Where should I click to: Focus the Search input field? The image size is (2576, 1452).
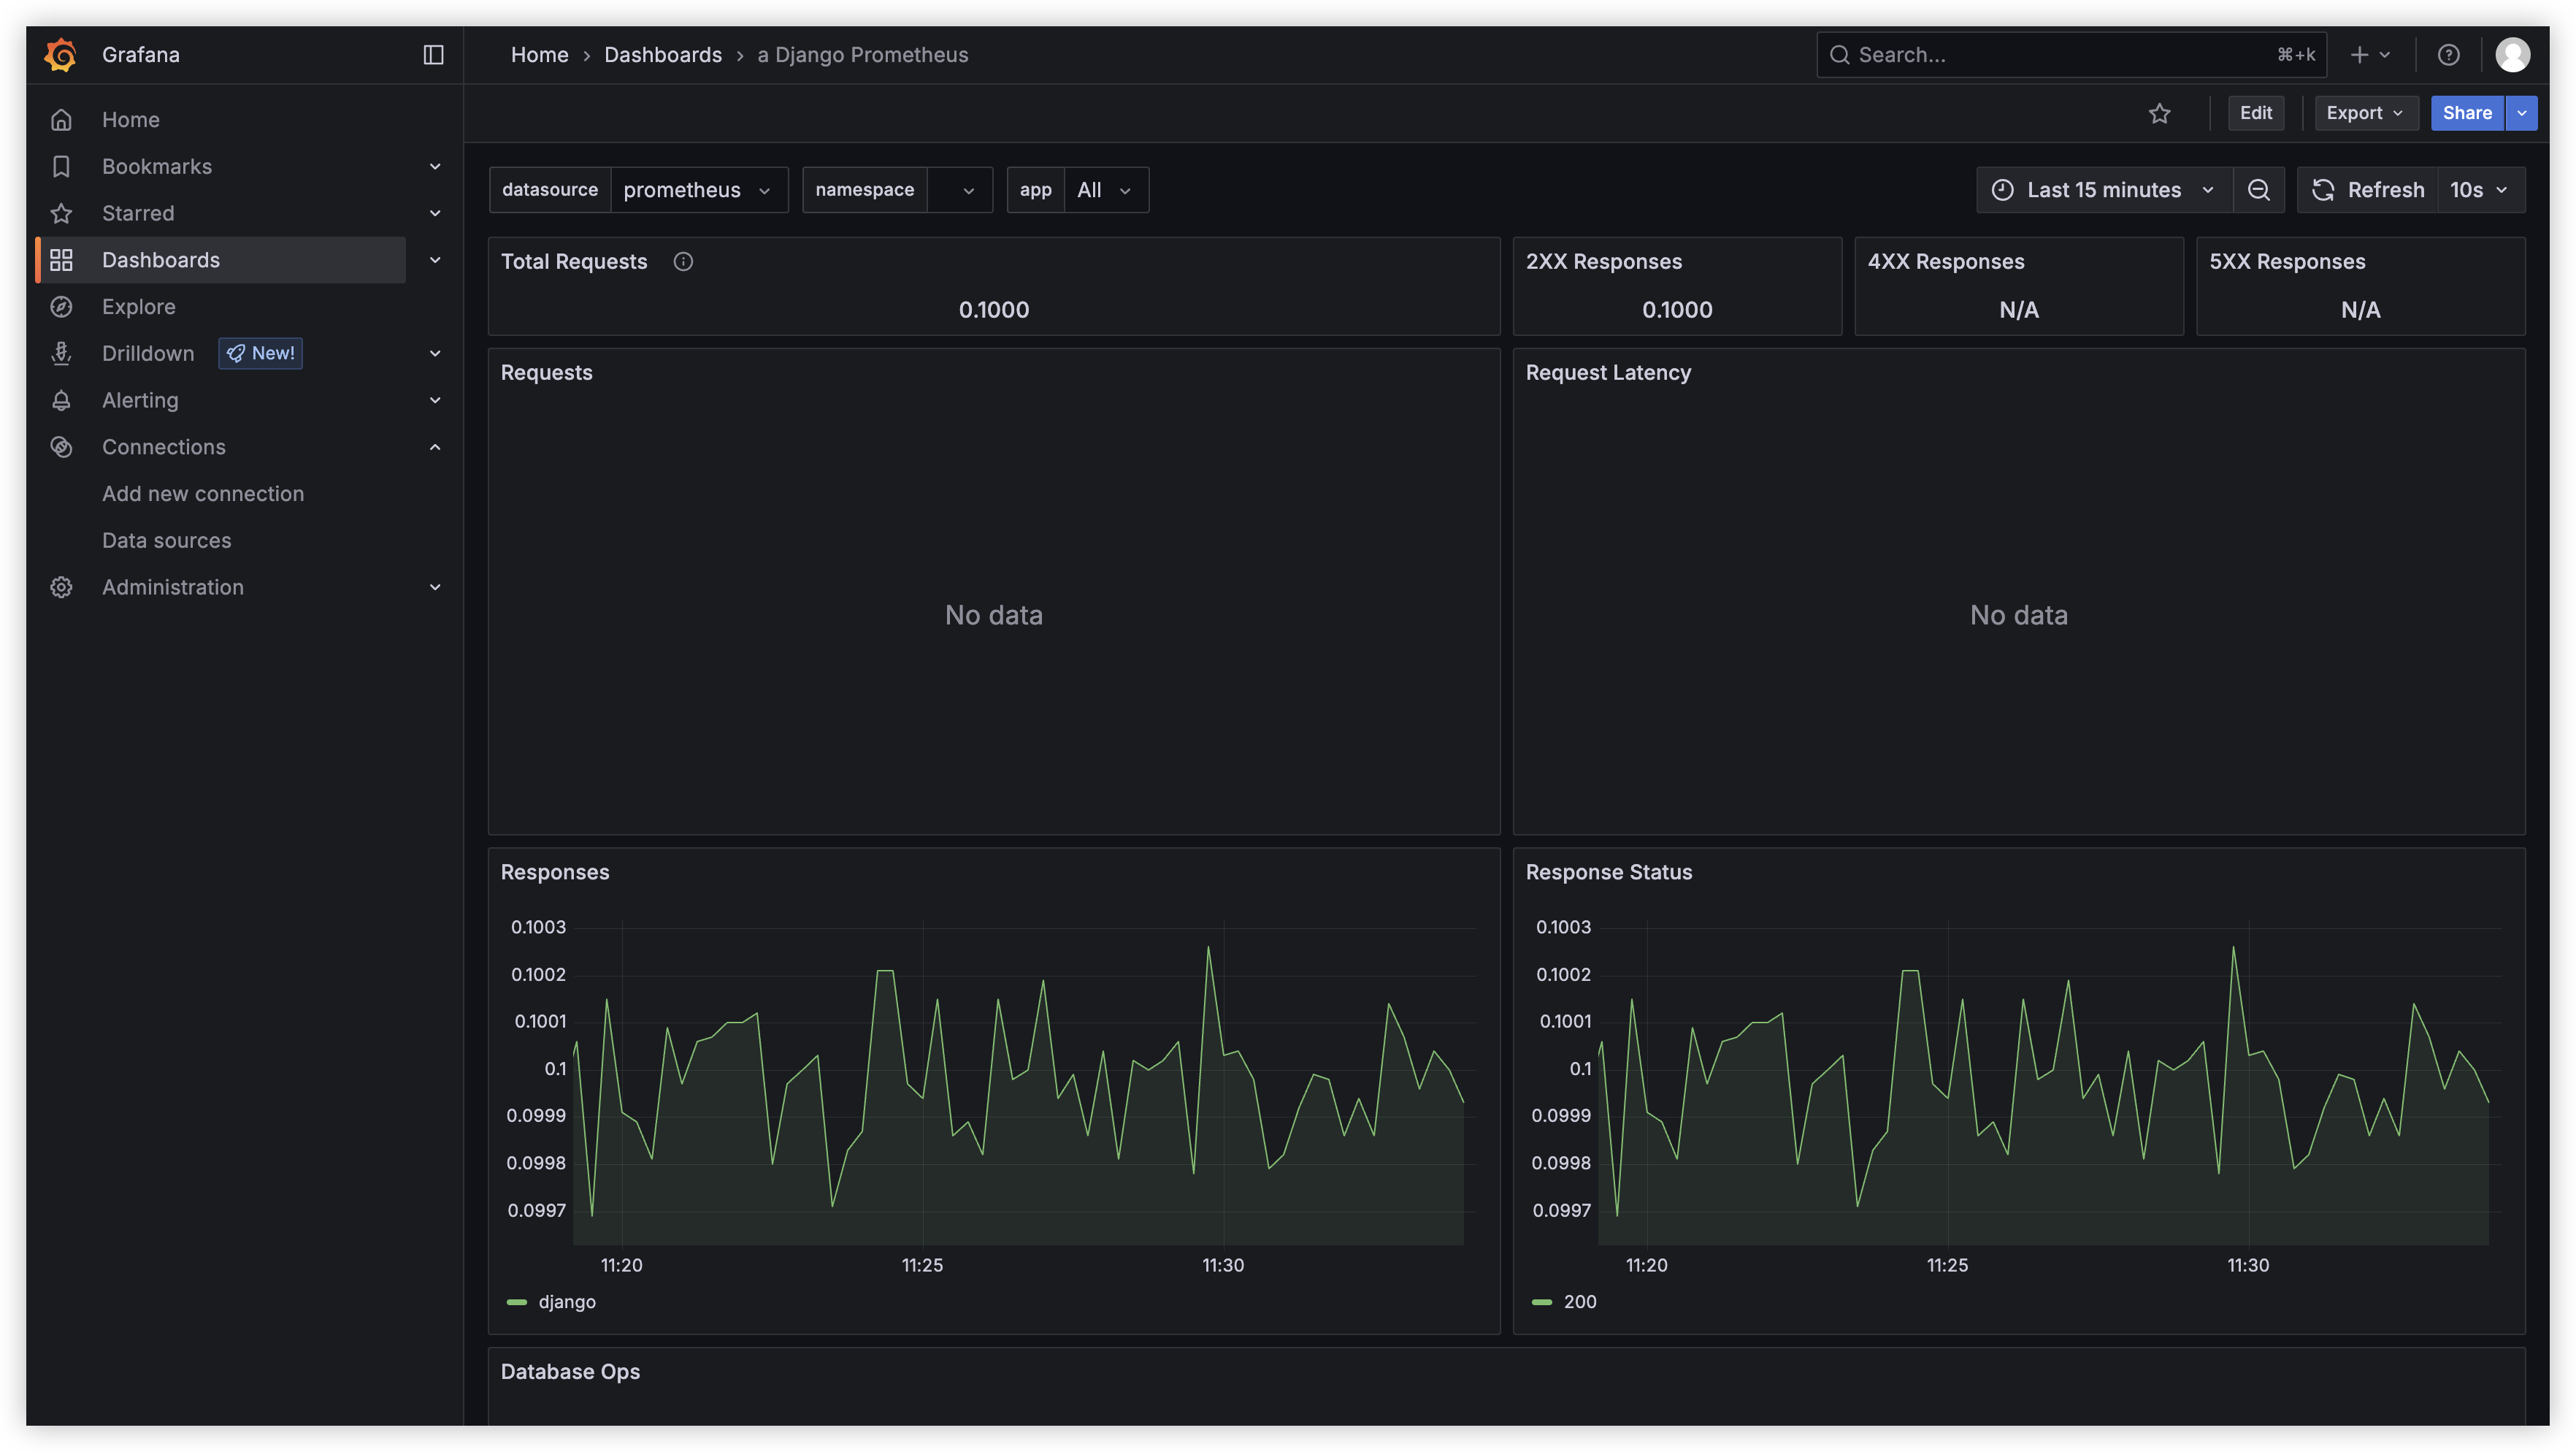point(2071,55)
